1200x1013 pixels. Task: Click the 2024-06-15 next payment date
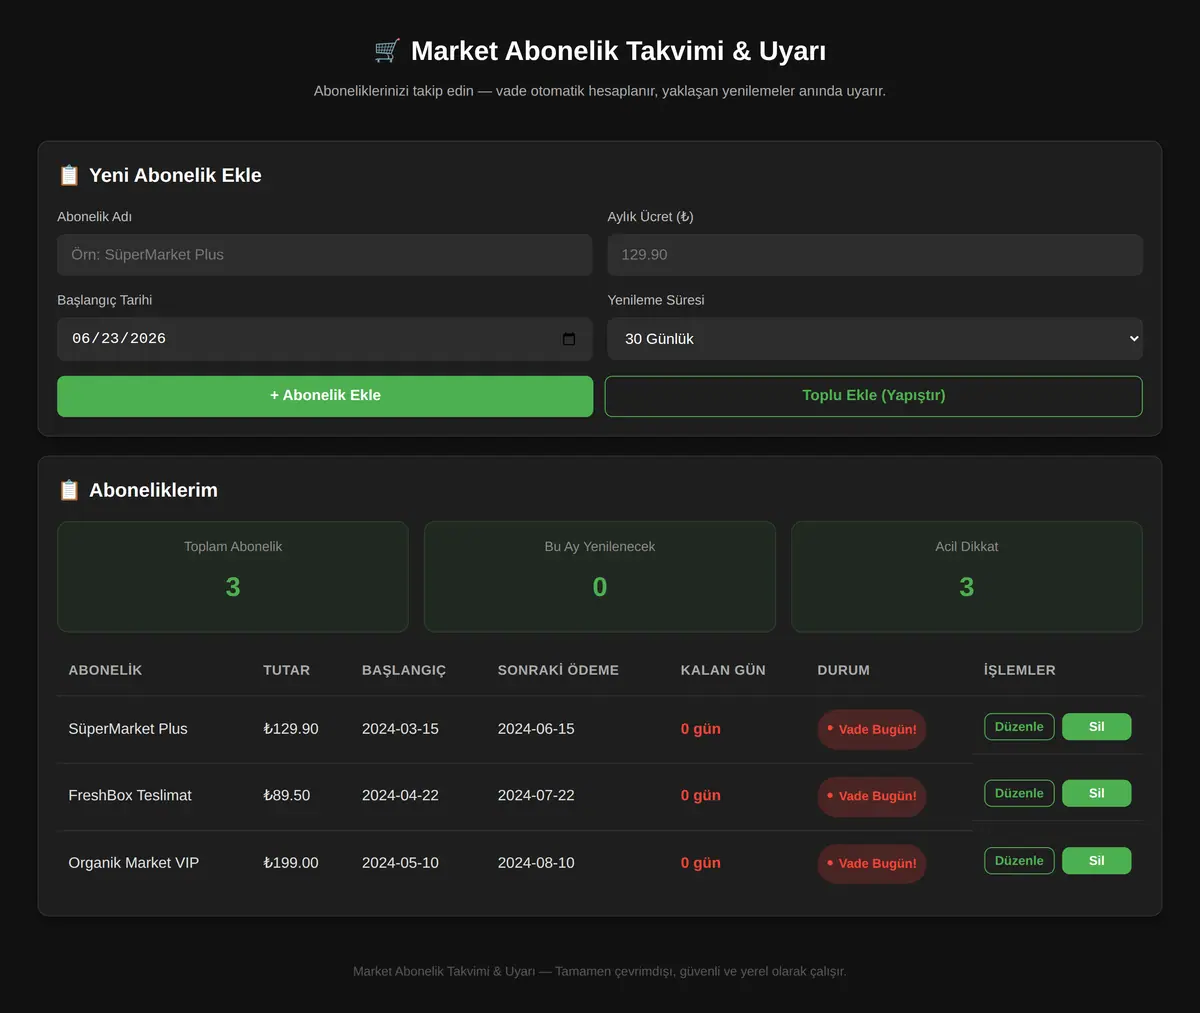[536, 729]
